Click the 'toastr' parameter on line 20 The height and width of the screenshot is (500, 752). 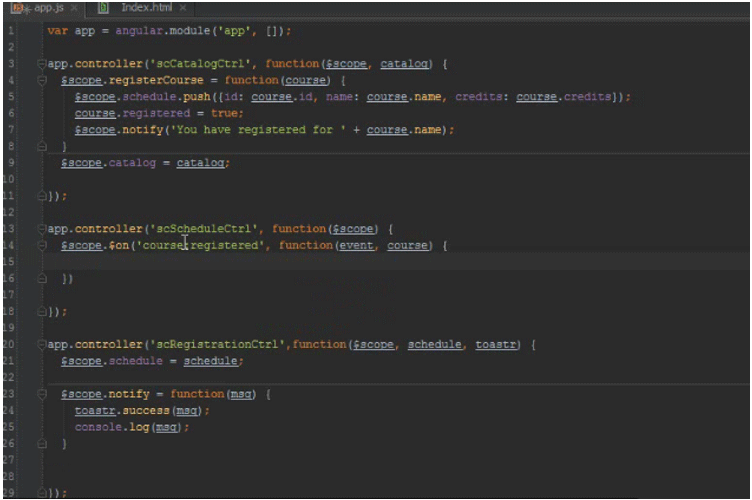pyautogui.click(x=496, y=344)
